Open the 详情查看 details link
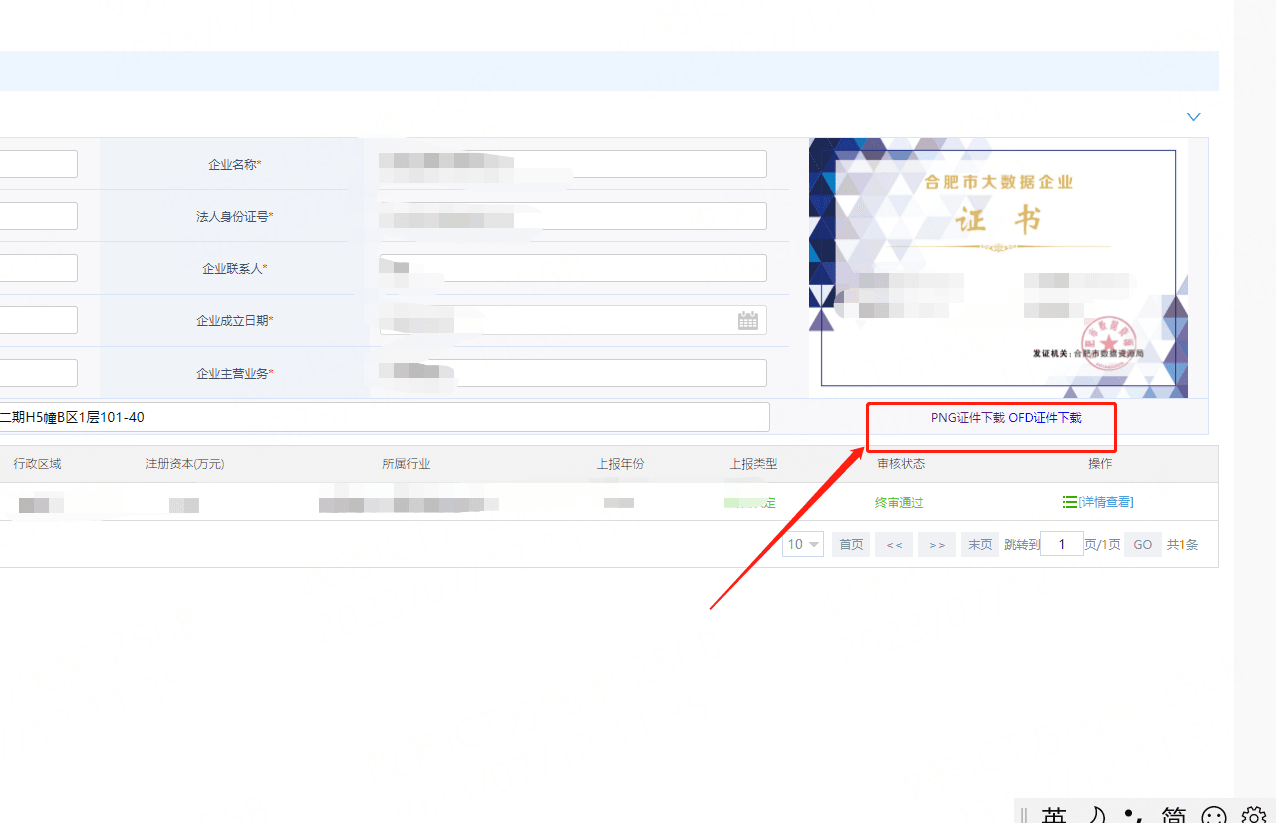 pos(1106,502)
